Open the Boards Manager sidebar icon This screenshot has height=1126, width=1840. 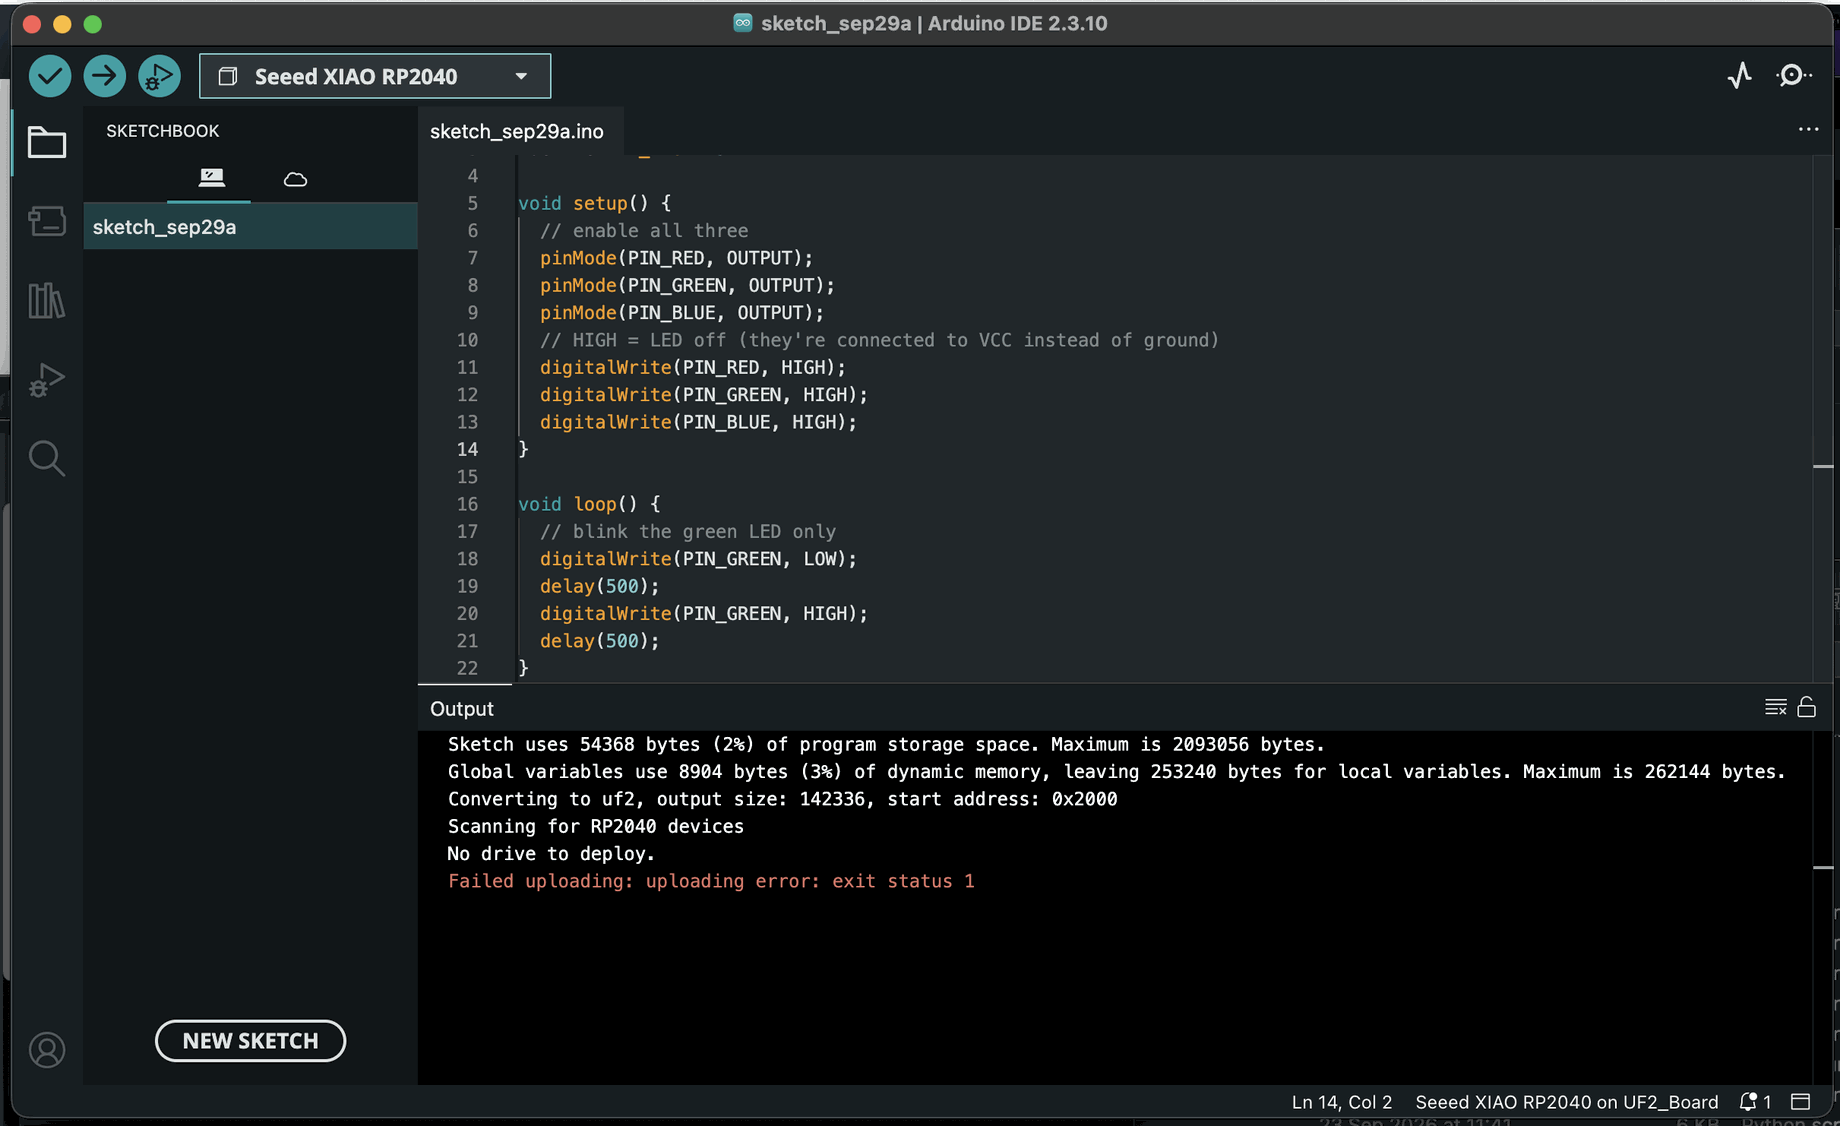pyautogui.click(x=47, y=221)
